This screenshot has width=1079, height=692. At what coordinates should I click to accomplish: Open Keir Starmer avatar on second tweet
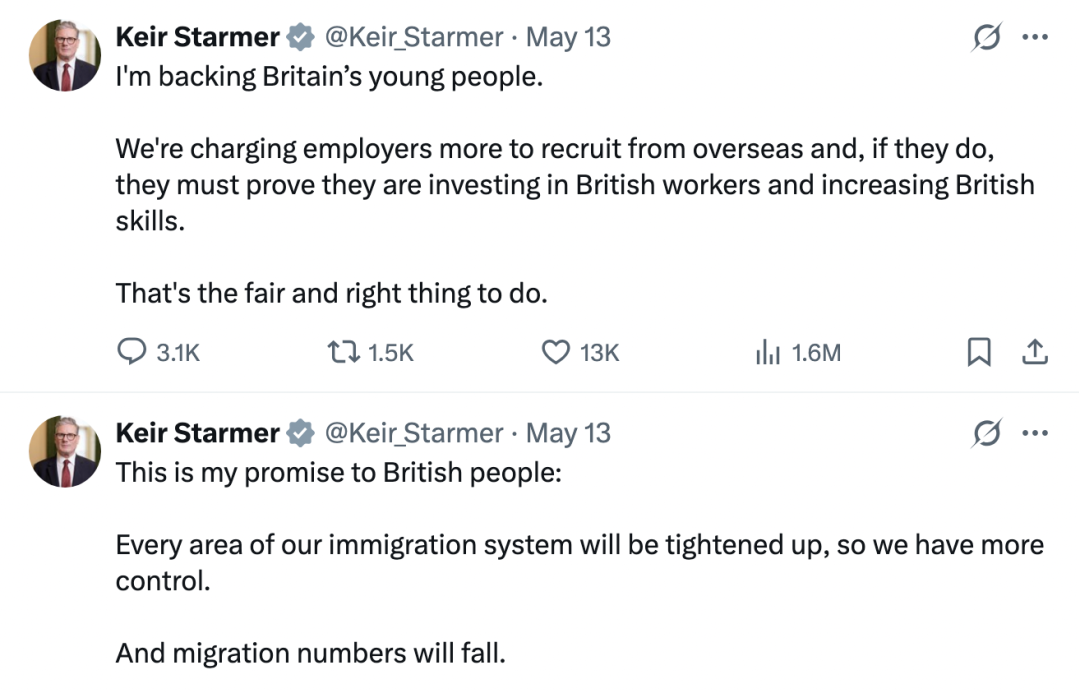[65, 451]
